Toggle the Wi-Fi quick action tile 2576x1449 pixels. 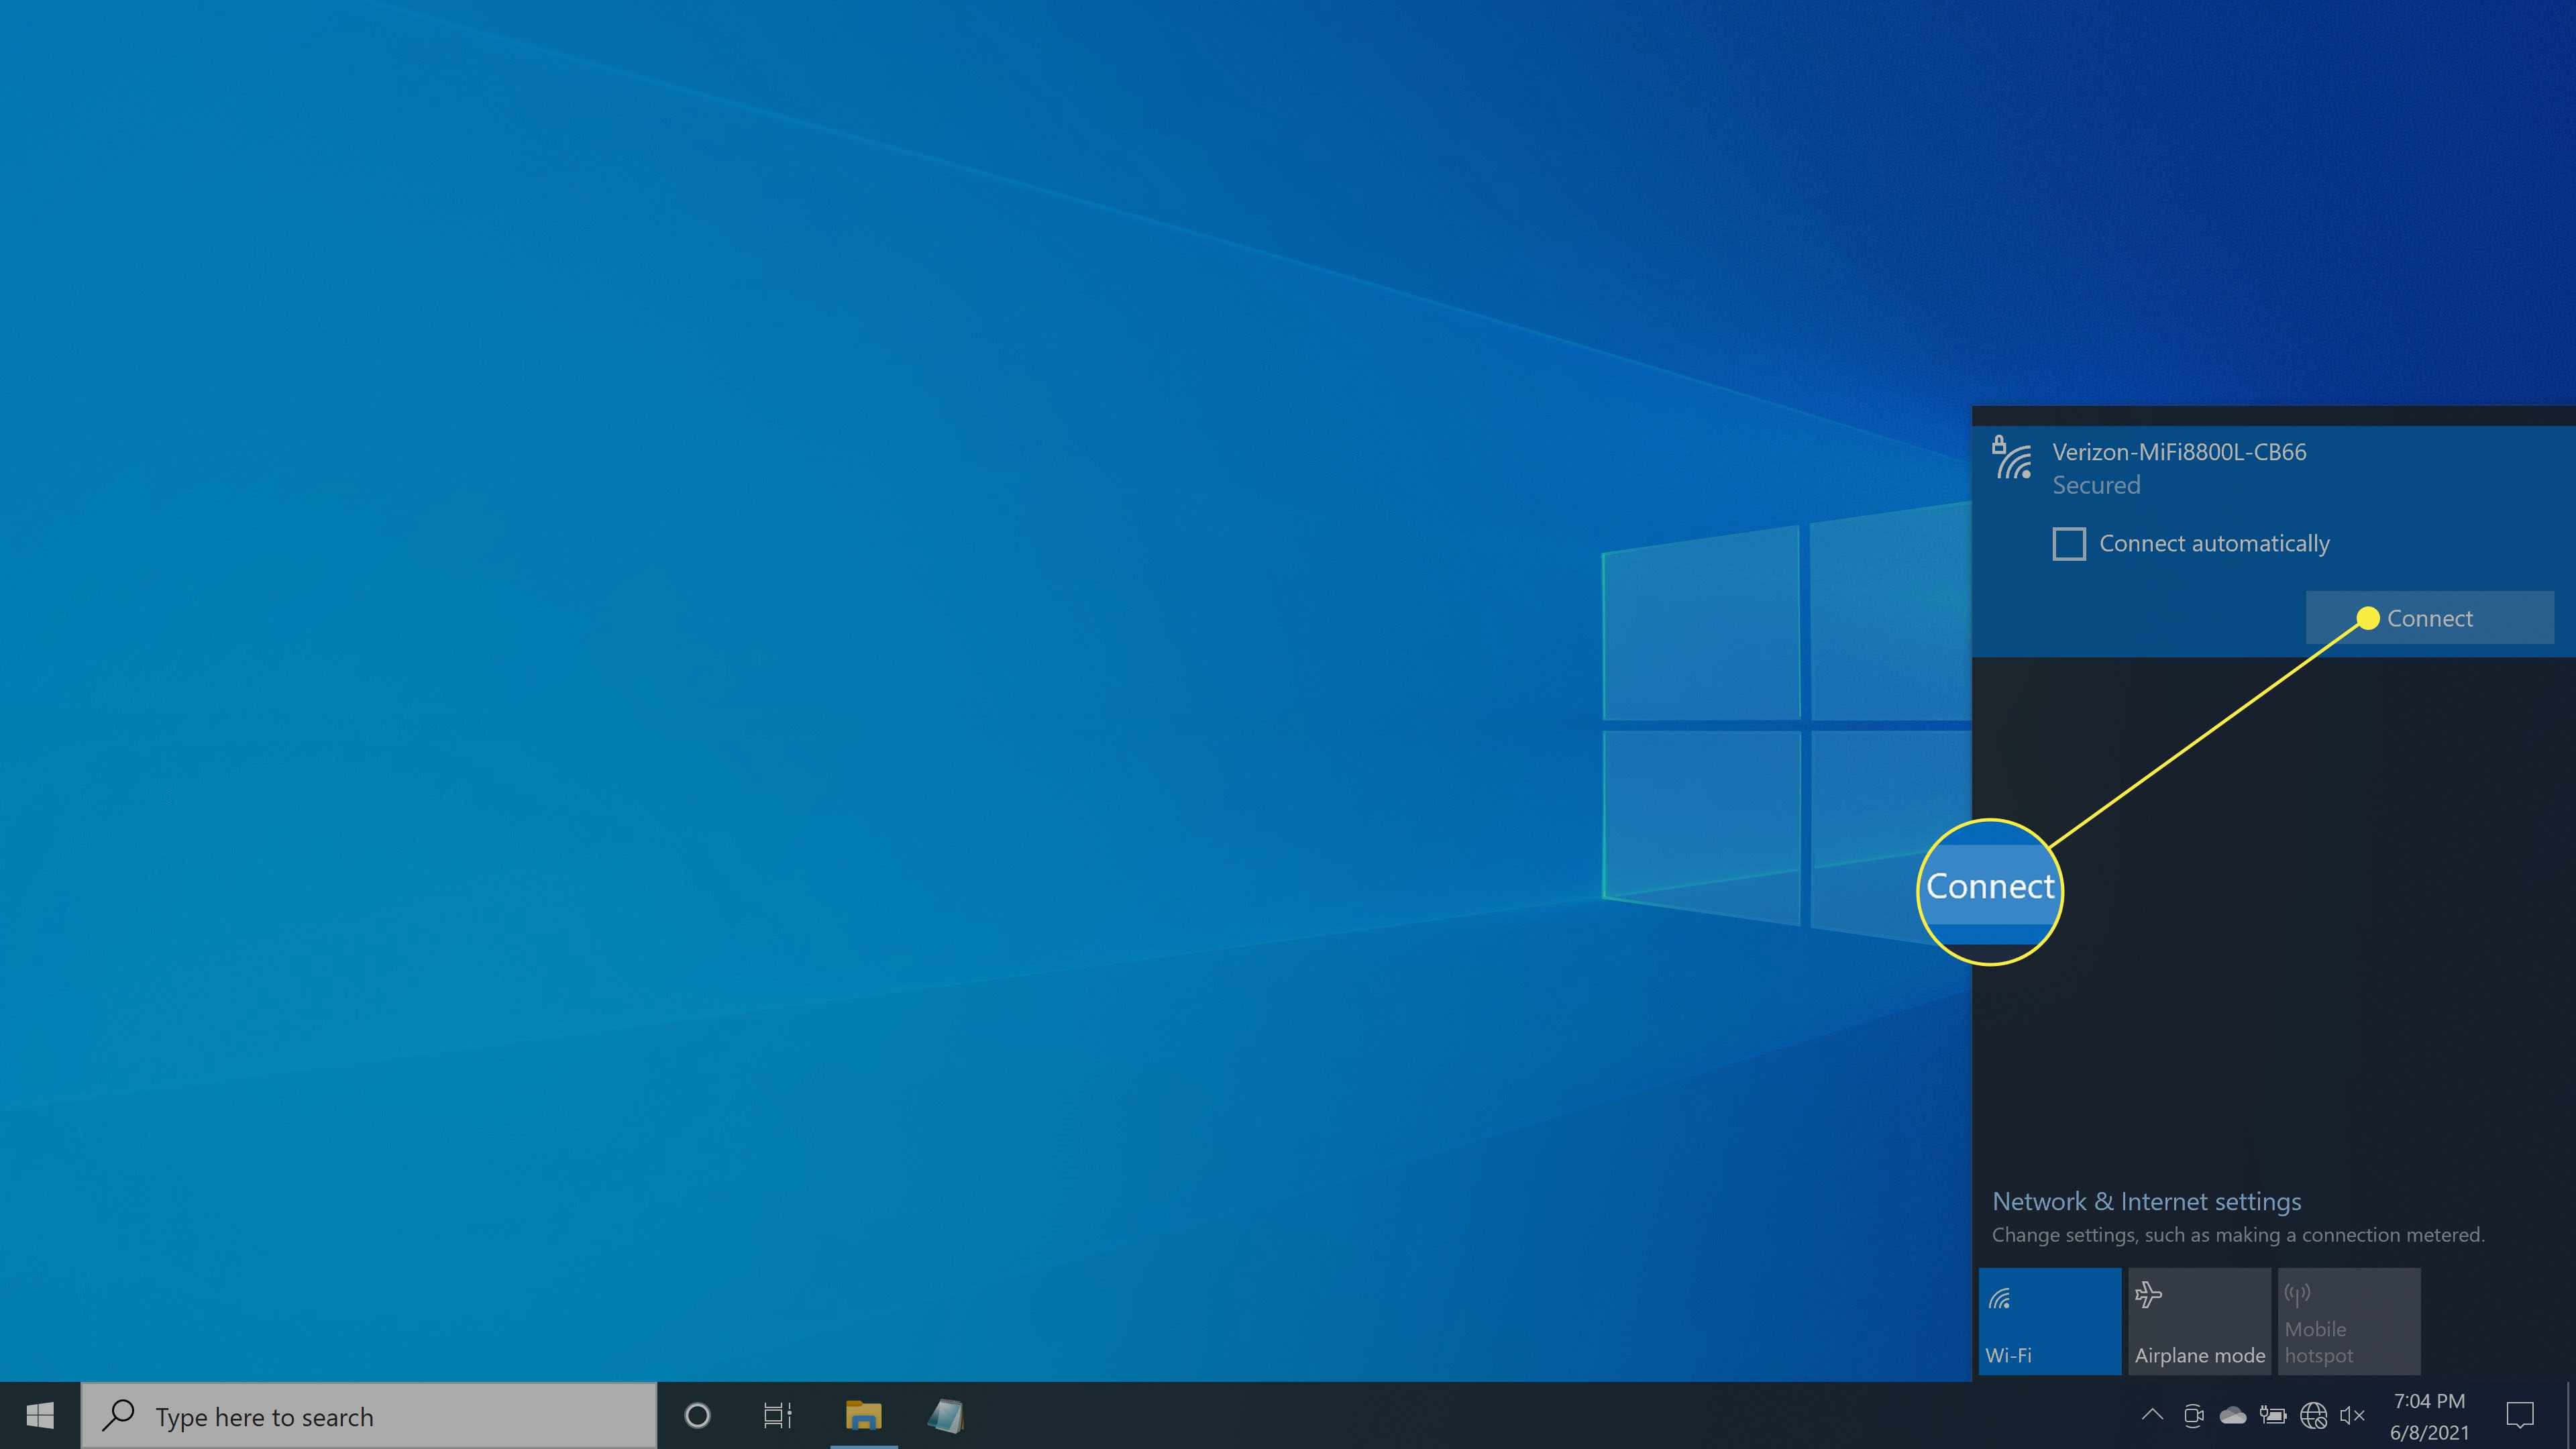(2049, 1321)
